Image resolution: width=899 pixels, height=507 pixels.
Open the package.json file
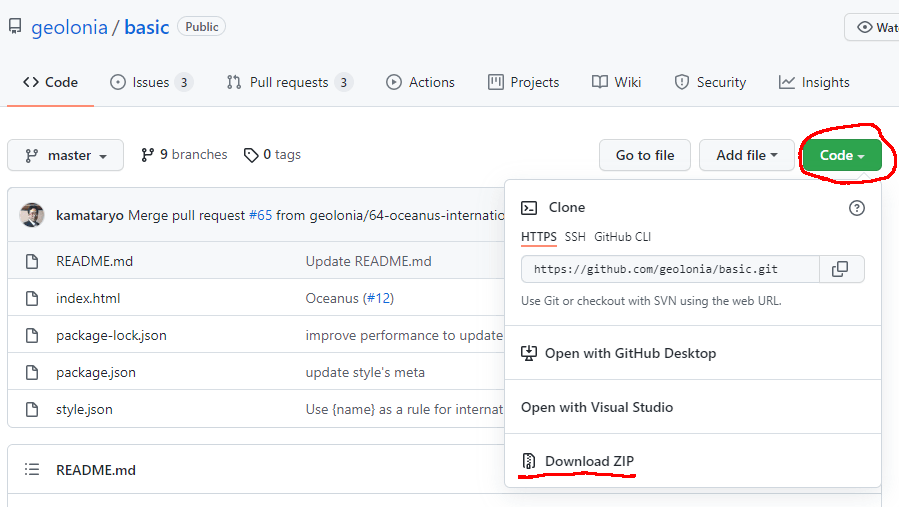tap(96, 372)
